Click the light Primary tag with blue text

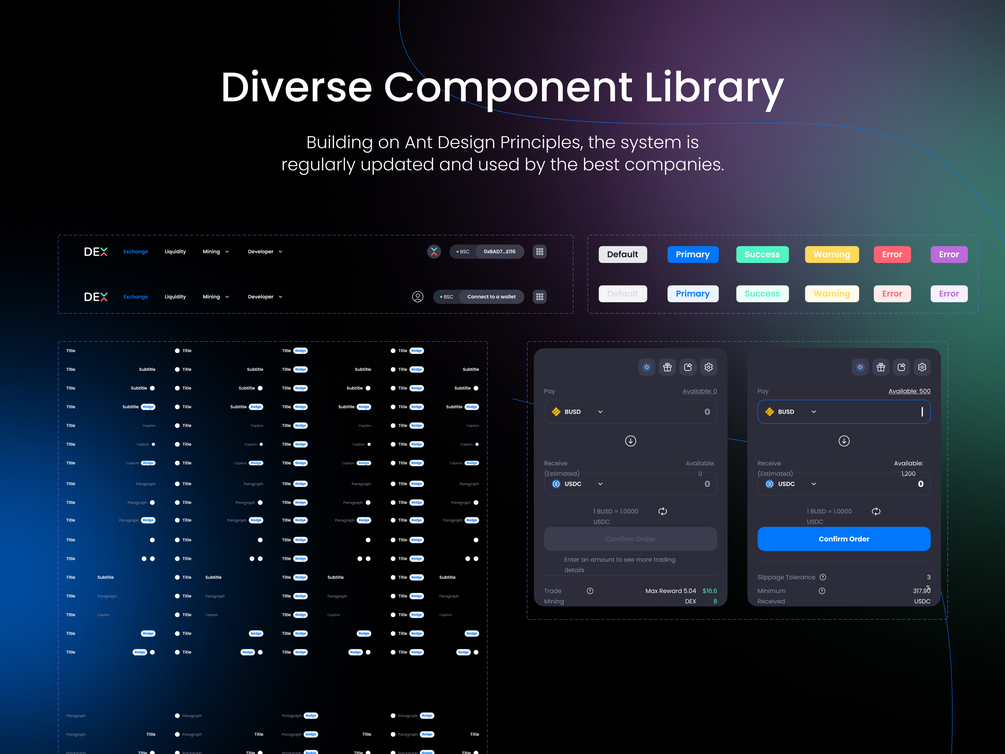[693, 294]
